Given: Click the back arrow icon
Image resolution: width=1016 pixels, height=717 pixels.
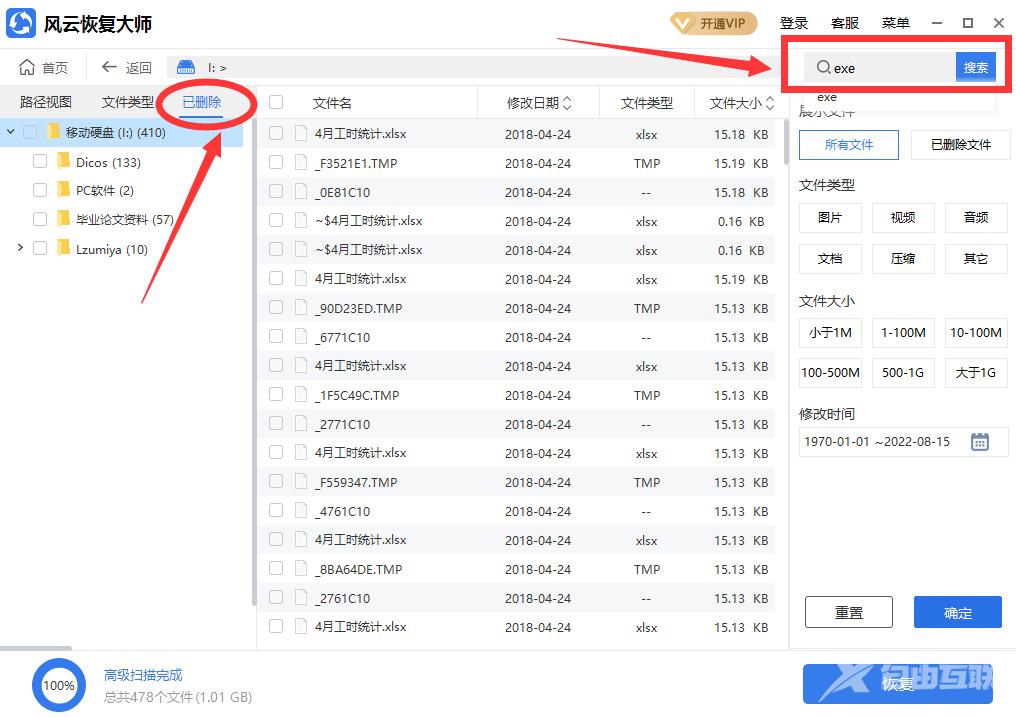Looking at the screenshot, I should pyautogui.click(x=109, y=67).
